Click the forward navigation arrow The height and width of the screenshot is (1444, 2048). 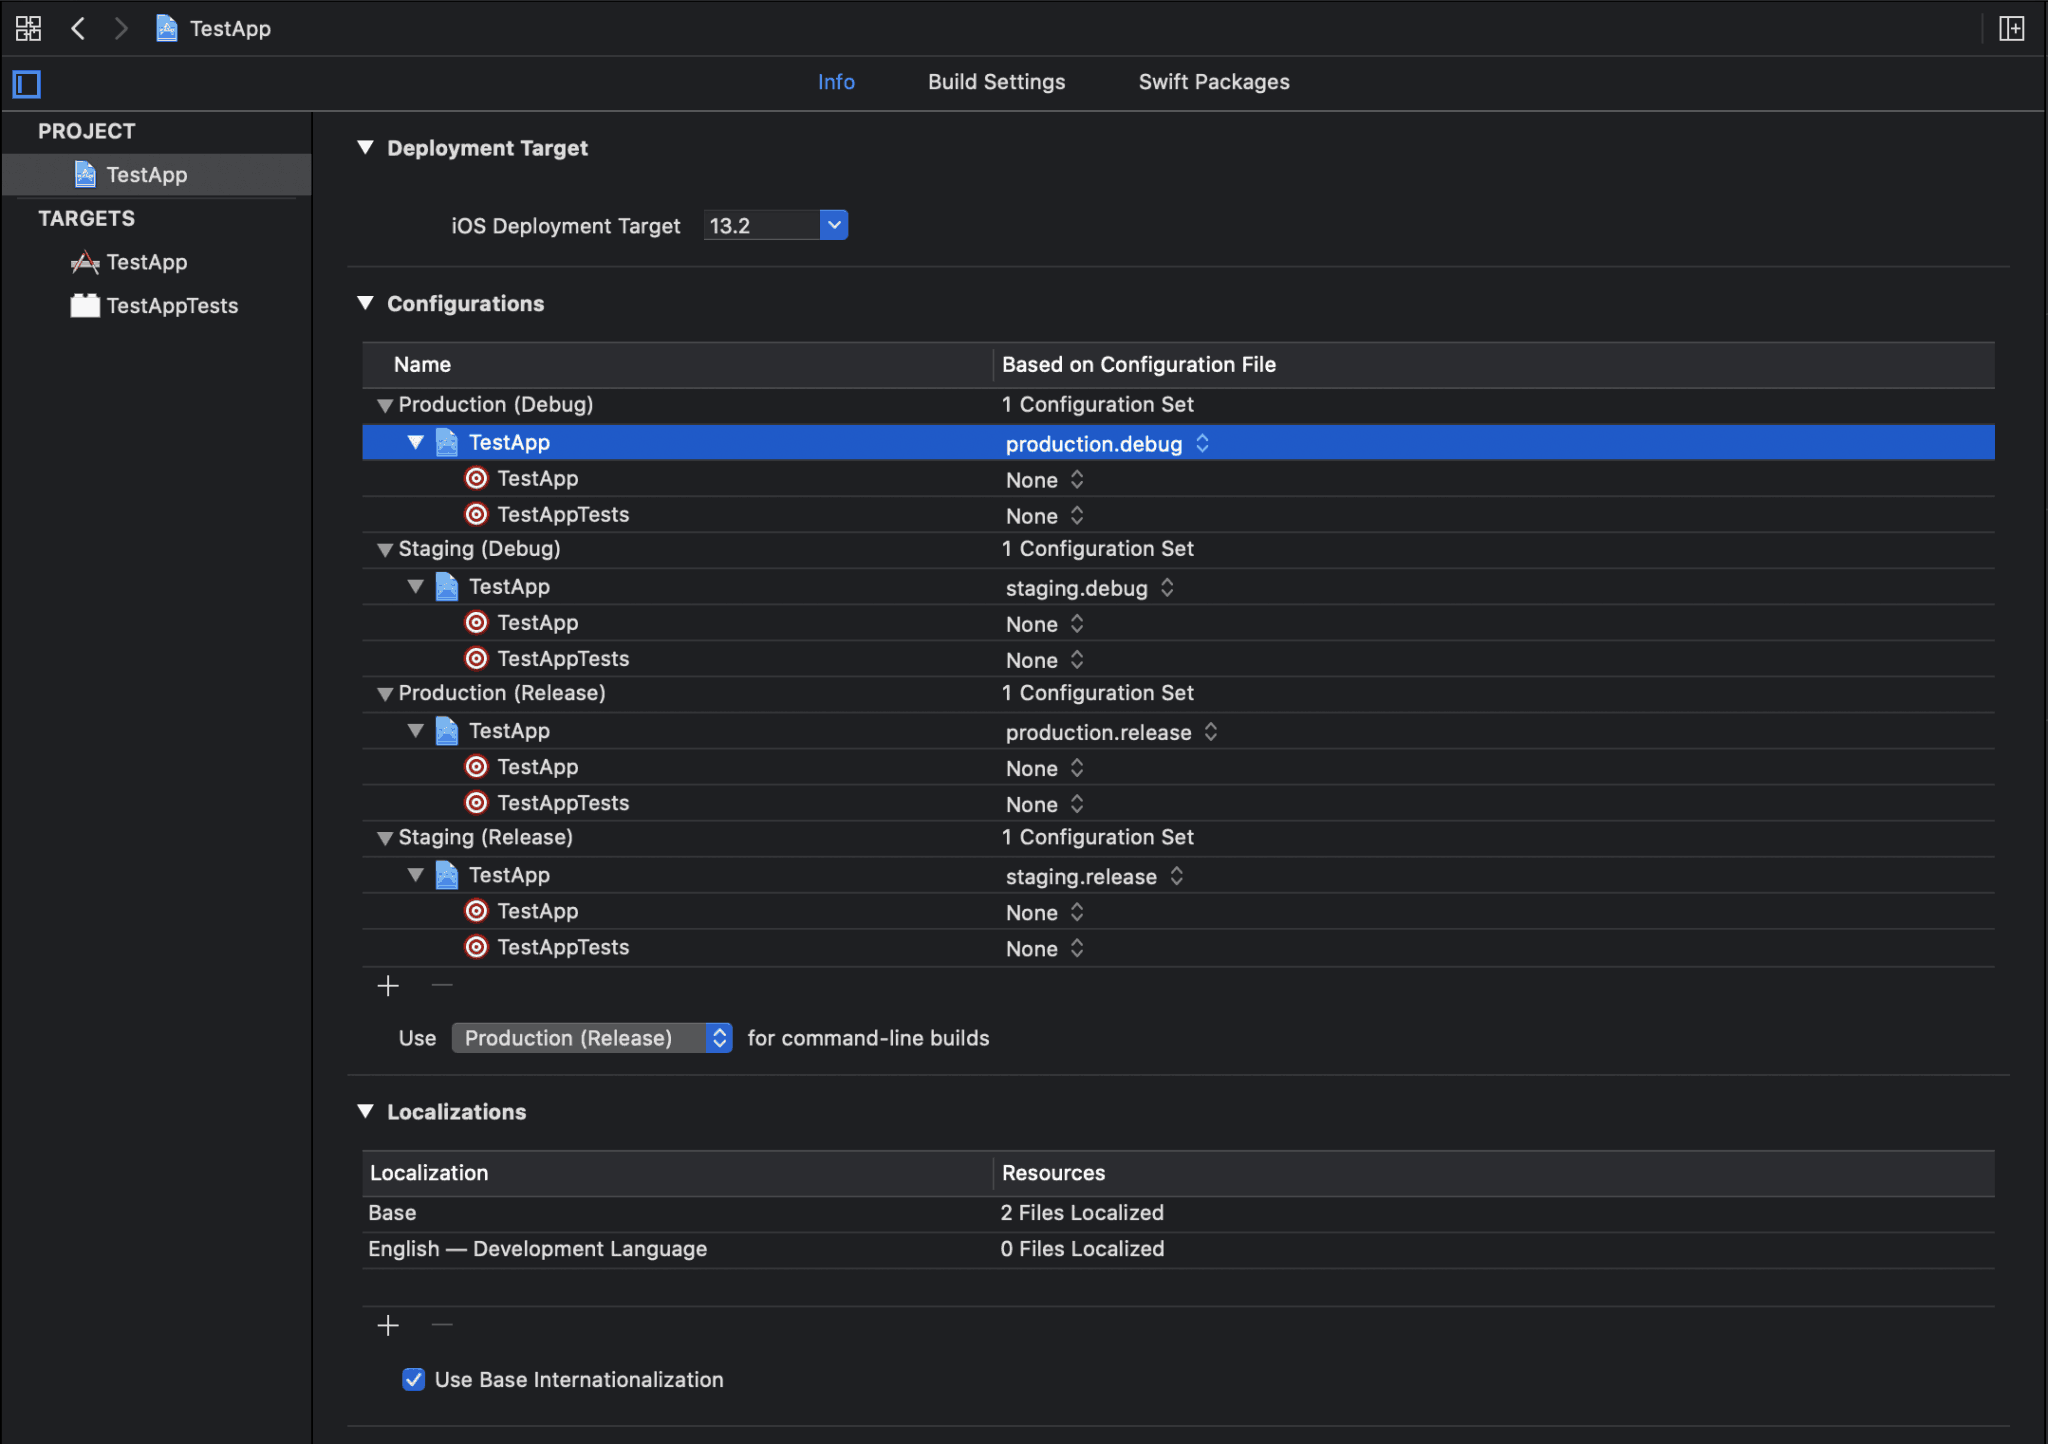click(121, 28)
